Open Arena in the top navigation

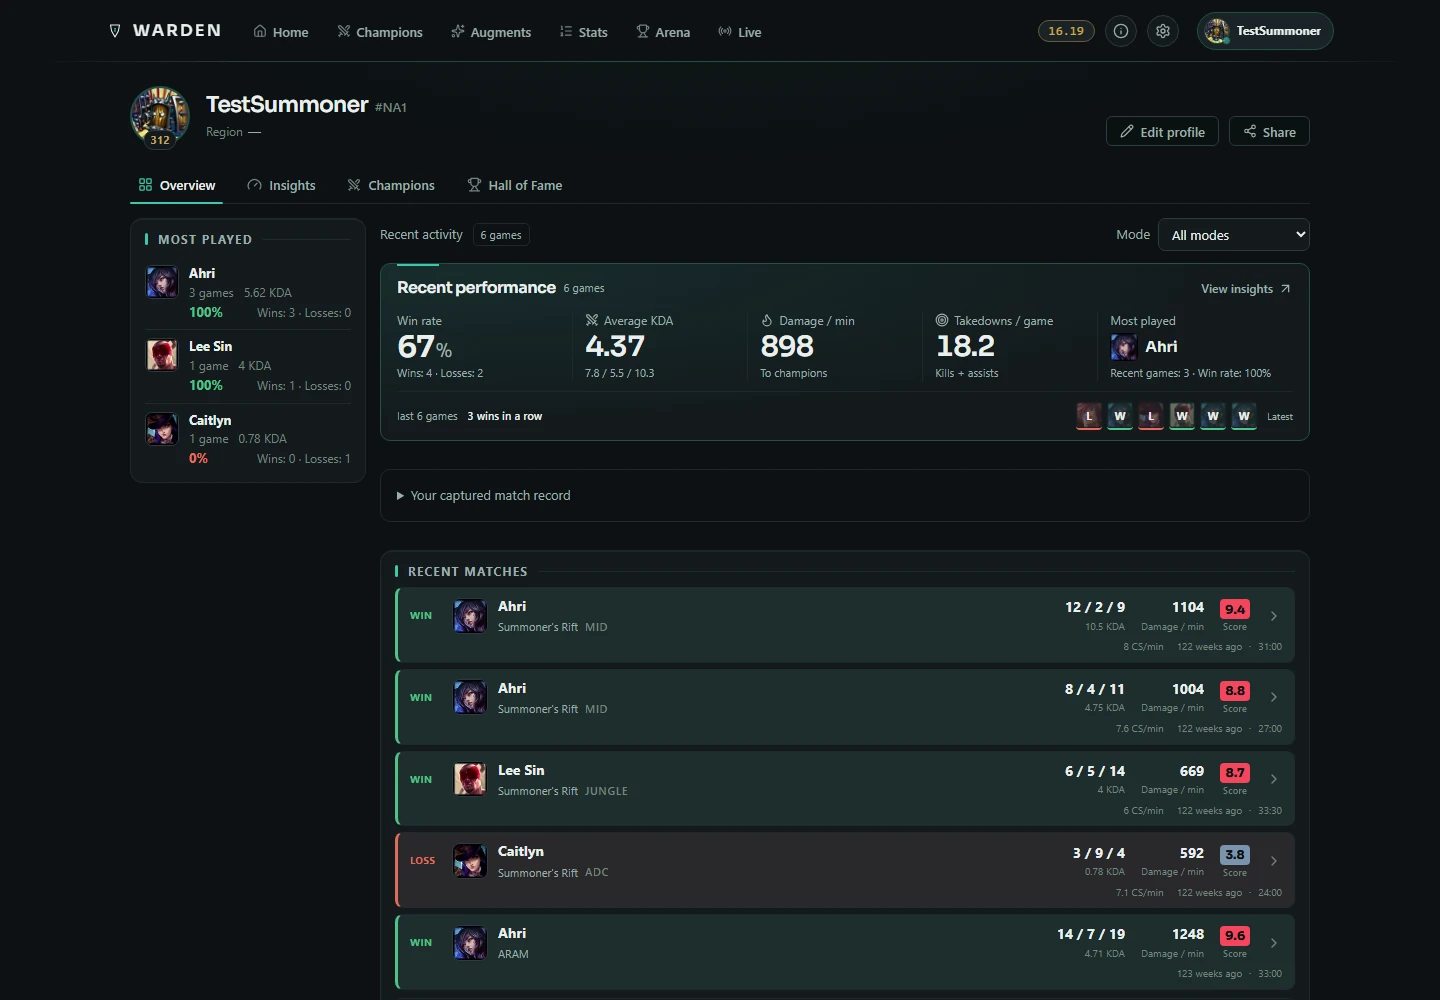(x=663, y=32)
